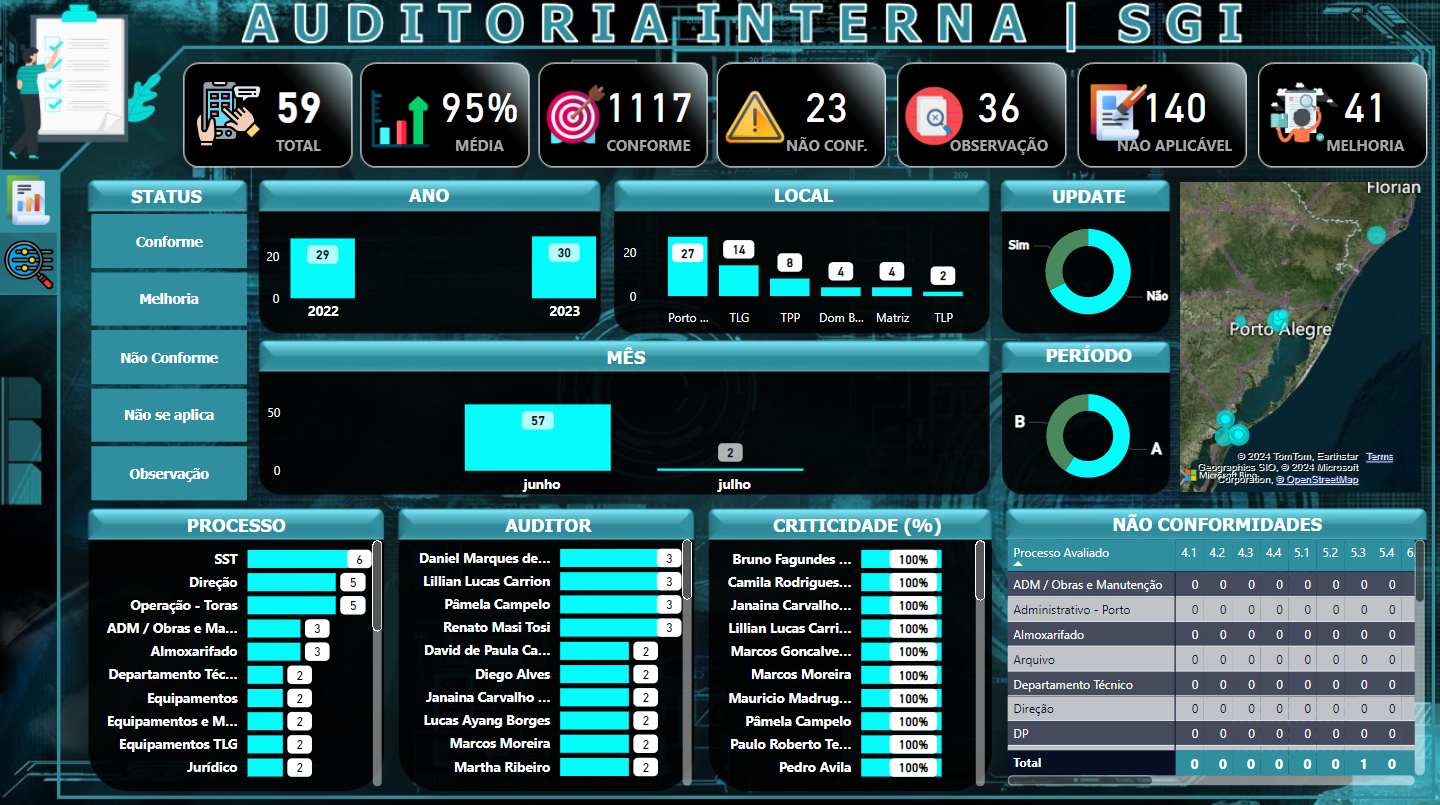Click the Terms link on the map
This screenshot has width=1440, height=805.
(x=1379, y=457)
